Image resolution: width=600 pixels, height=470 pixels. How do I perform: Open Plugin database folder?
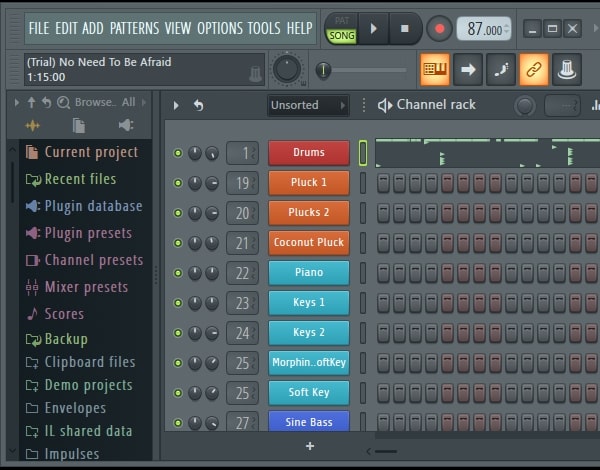[84, 206]
